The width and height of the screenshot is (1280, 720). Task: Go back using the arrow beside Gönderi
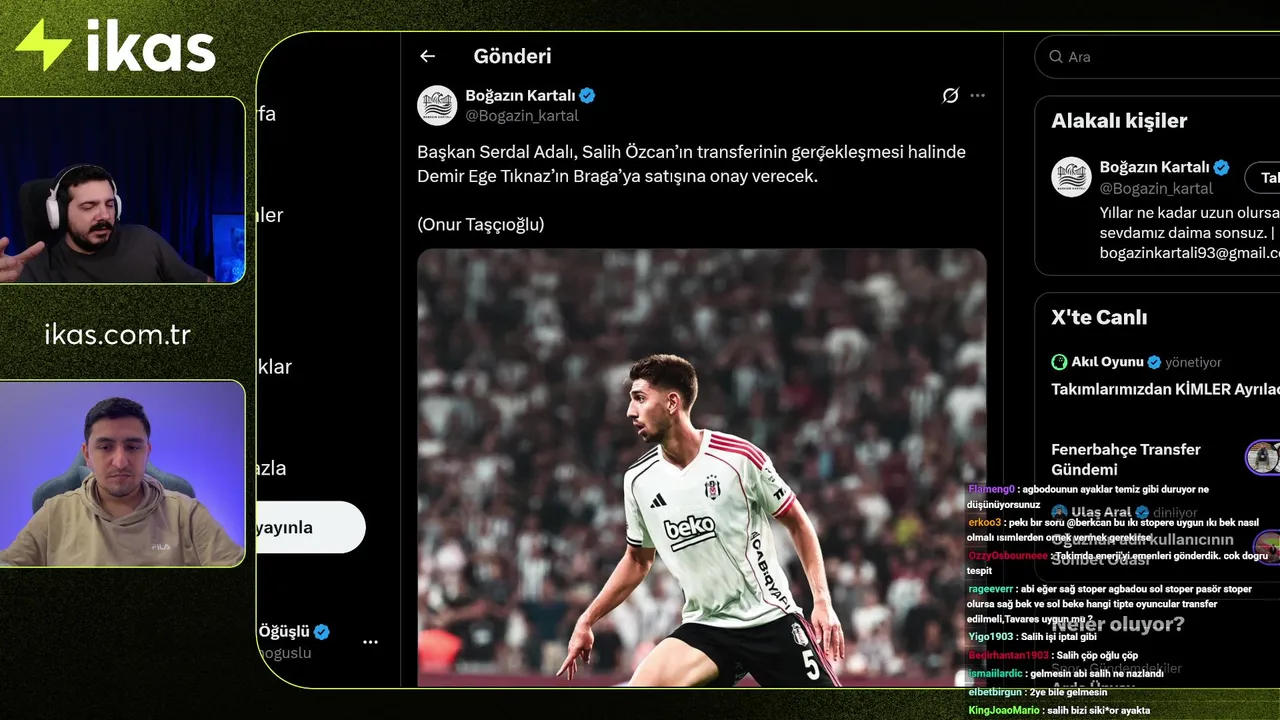(427, 57)
